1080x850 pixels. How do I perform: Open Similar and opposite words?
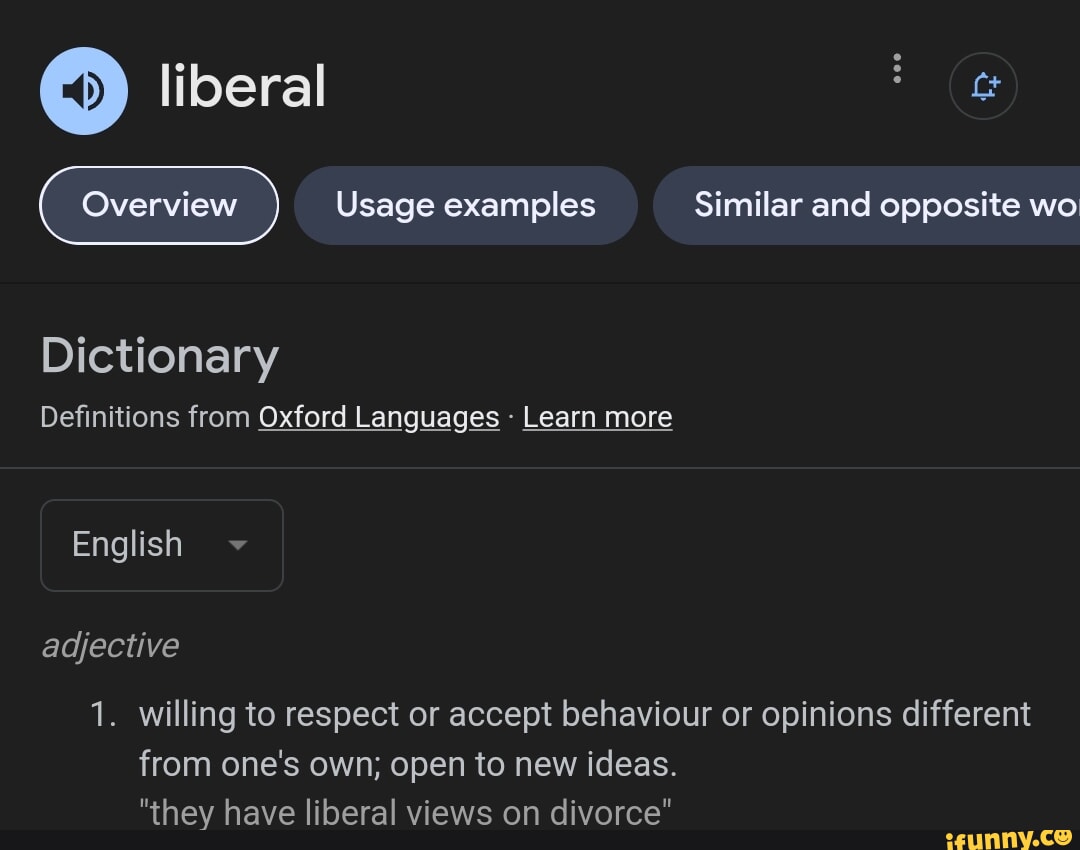[880, 205]
